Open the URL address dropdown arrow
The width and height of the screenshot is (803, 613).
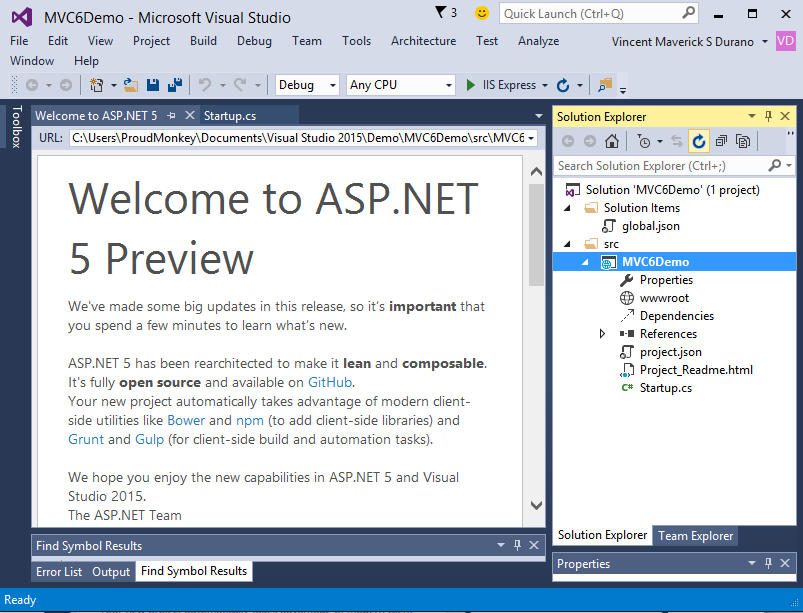pos(531,138)
